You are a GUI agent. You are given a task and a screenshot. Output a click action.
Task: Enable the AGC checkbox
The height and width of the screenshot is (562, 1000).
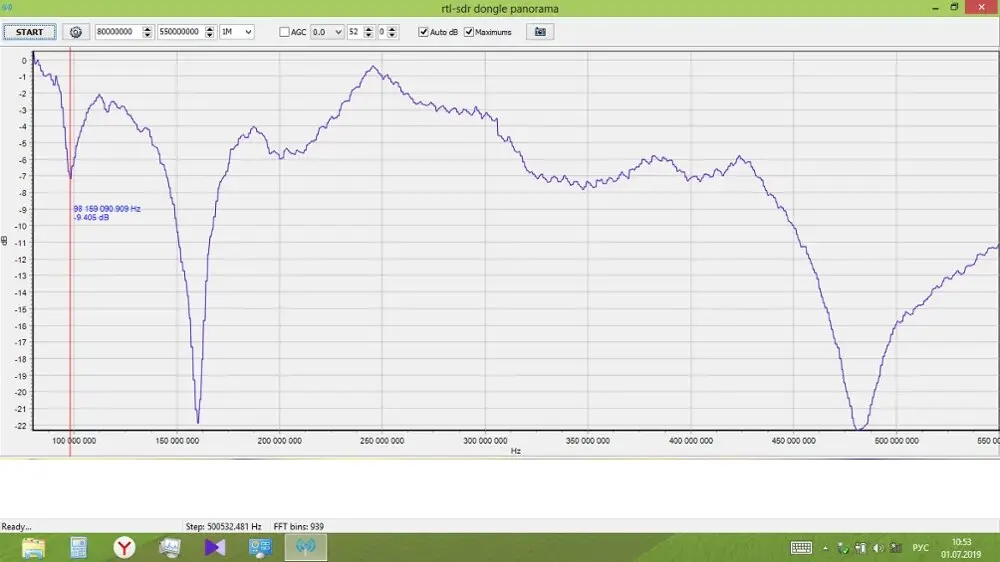(x=284, y=32)
